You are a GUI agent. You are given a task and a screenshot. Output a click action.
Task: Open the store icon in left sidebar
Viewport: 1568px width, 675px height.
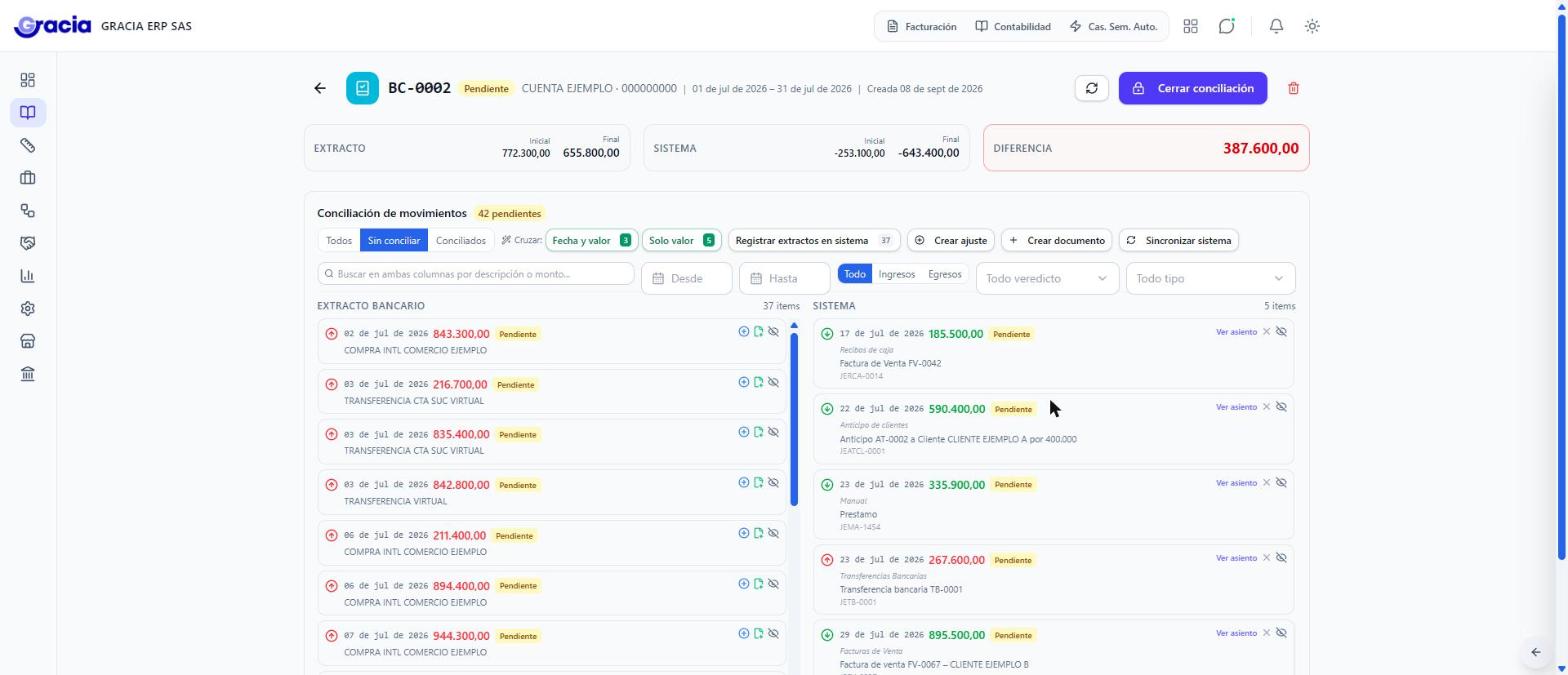point(28,341)
